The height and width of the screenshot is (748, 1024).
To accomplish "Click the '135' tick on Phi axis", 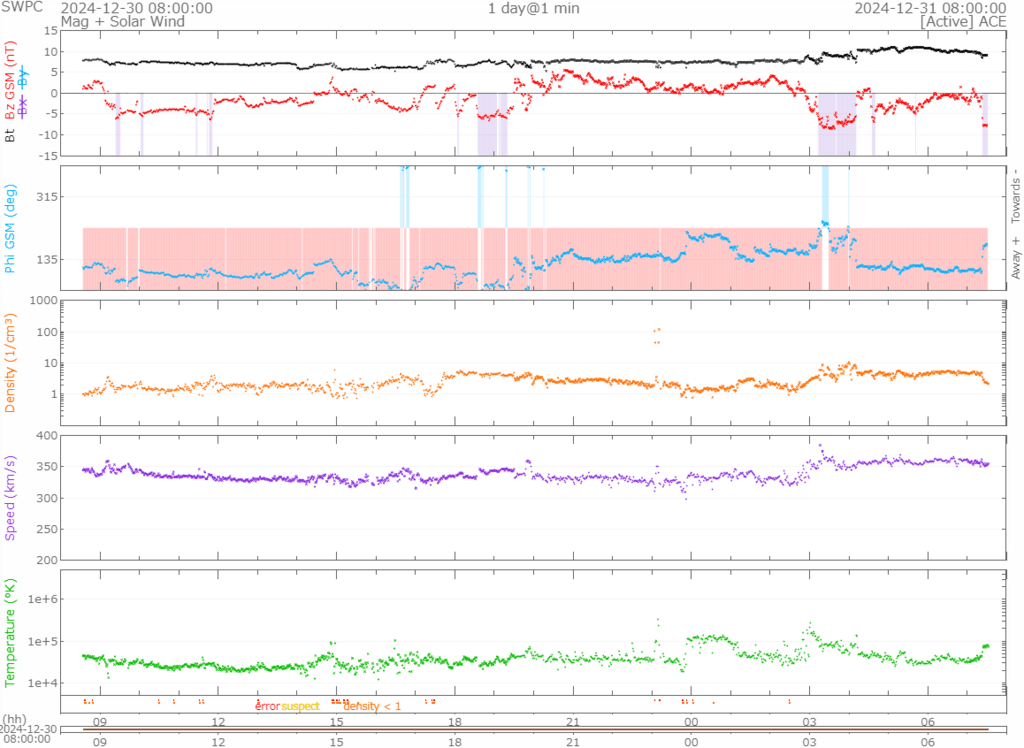I will [x=46, y=259].
